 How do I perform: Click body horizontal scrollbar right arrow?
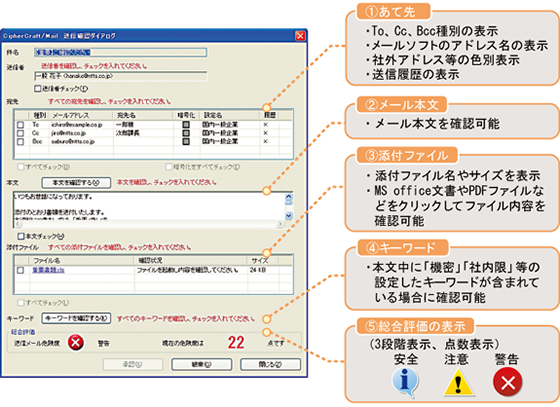point(280,224)
